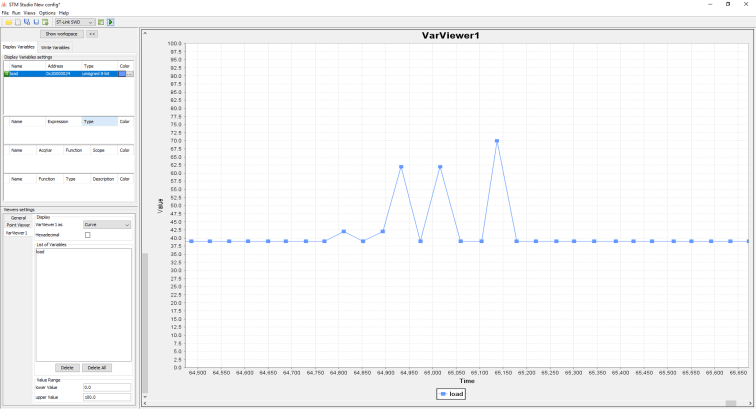Click the green icon beside load variable
Viewport: 756px width, 409px height.
coord(6,74)
